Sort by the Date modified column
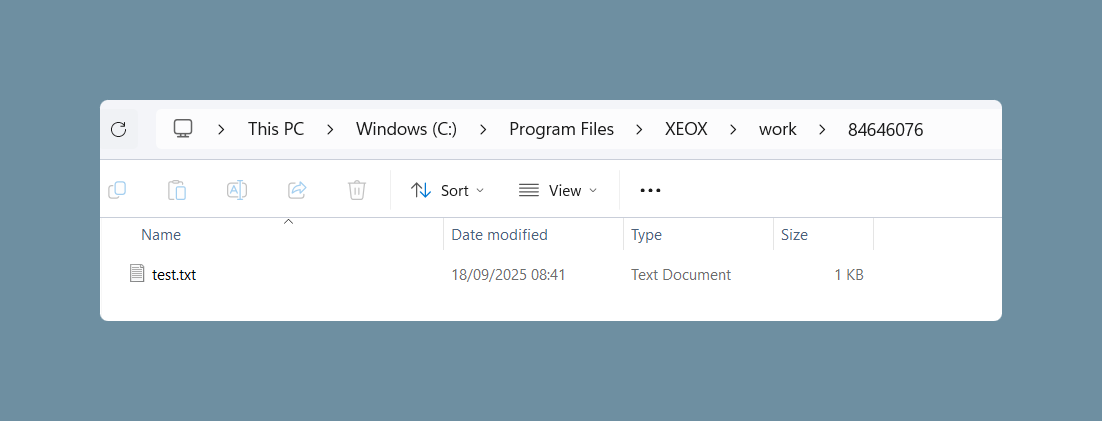This screenshot has height=421, width=1102. [x=499, y=235]
